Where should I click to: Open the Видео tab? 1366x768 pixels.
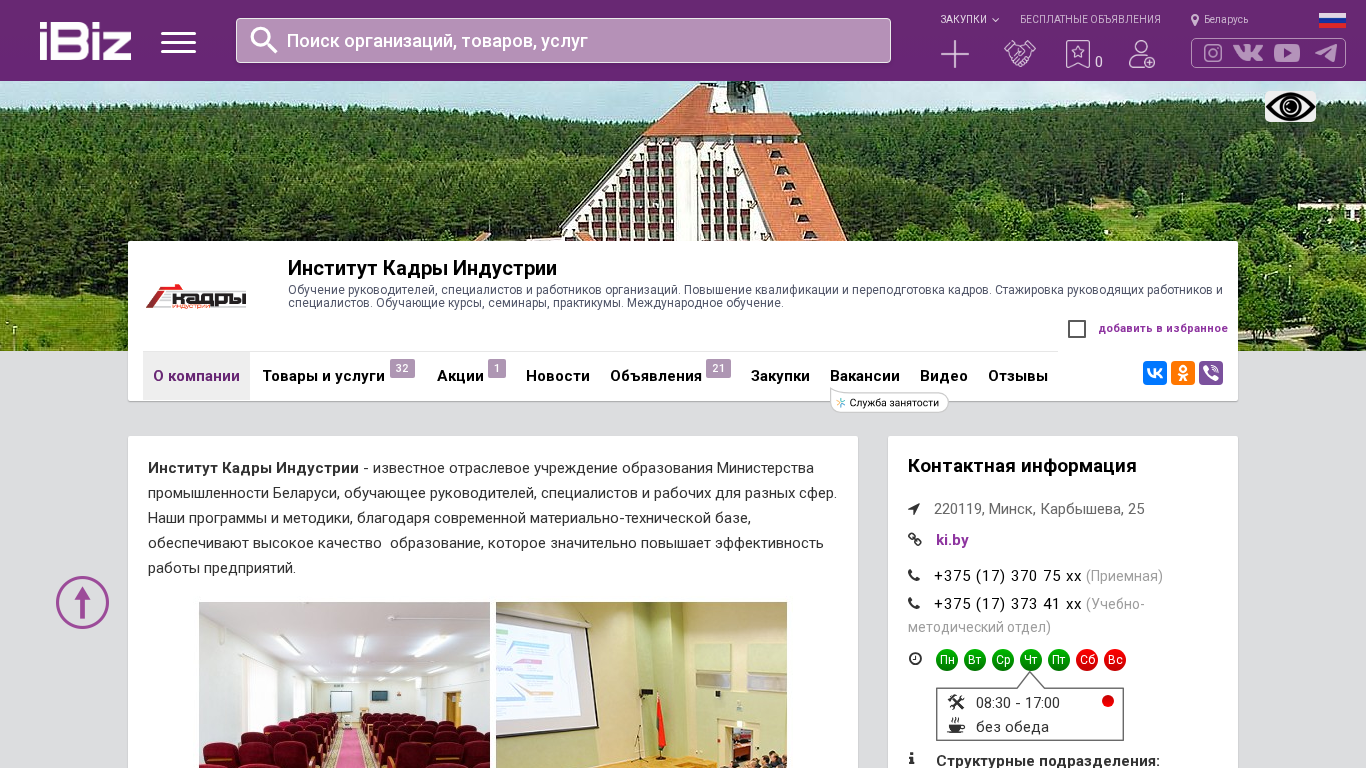[x=944, y=376]
